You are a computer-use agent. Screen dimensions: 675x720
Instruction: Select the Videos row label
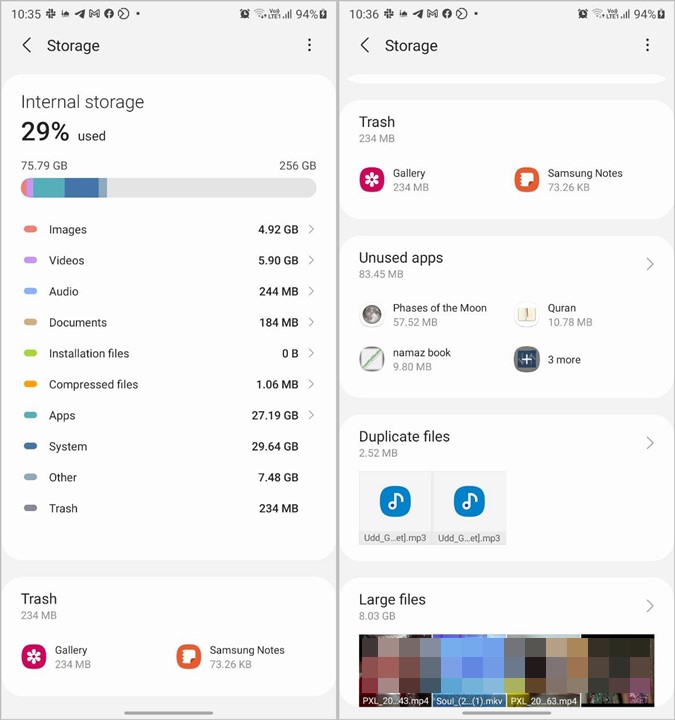pyautogui.click(x=67, y=260)
